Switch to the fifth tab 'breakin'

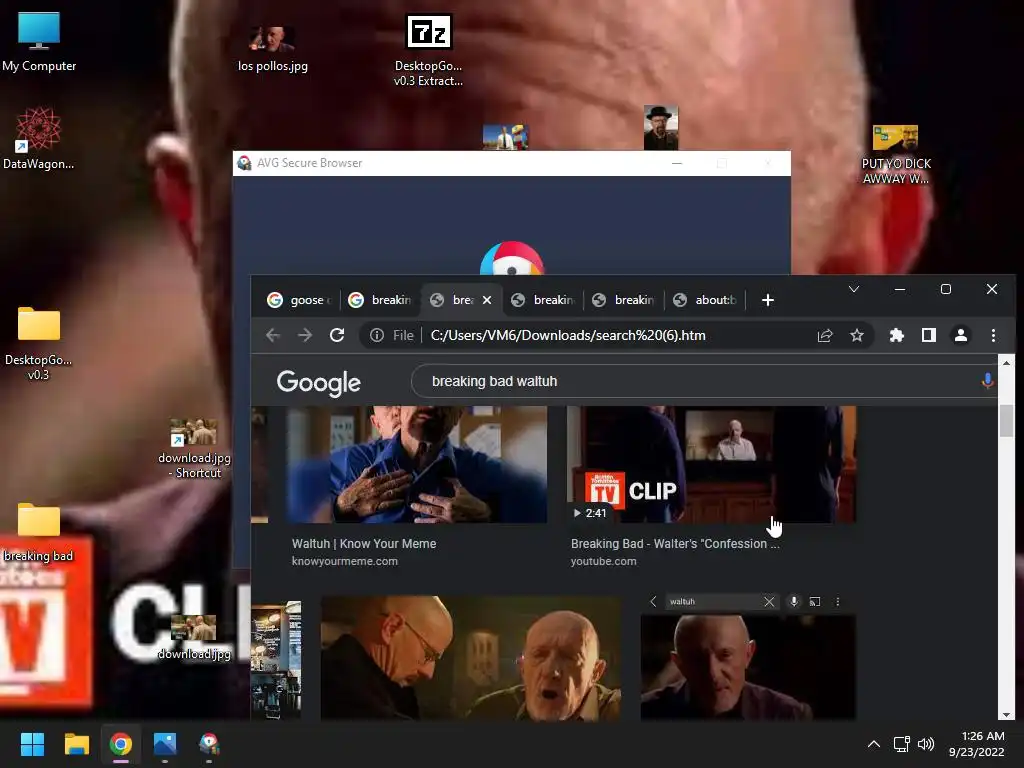(624, 300)
